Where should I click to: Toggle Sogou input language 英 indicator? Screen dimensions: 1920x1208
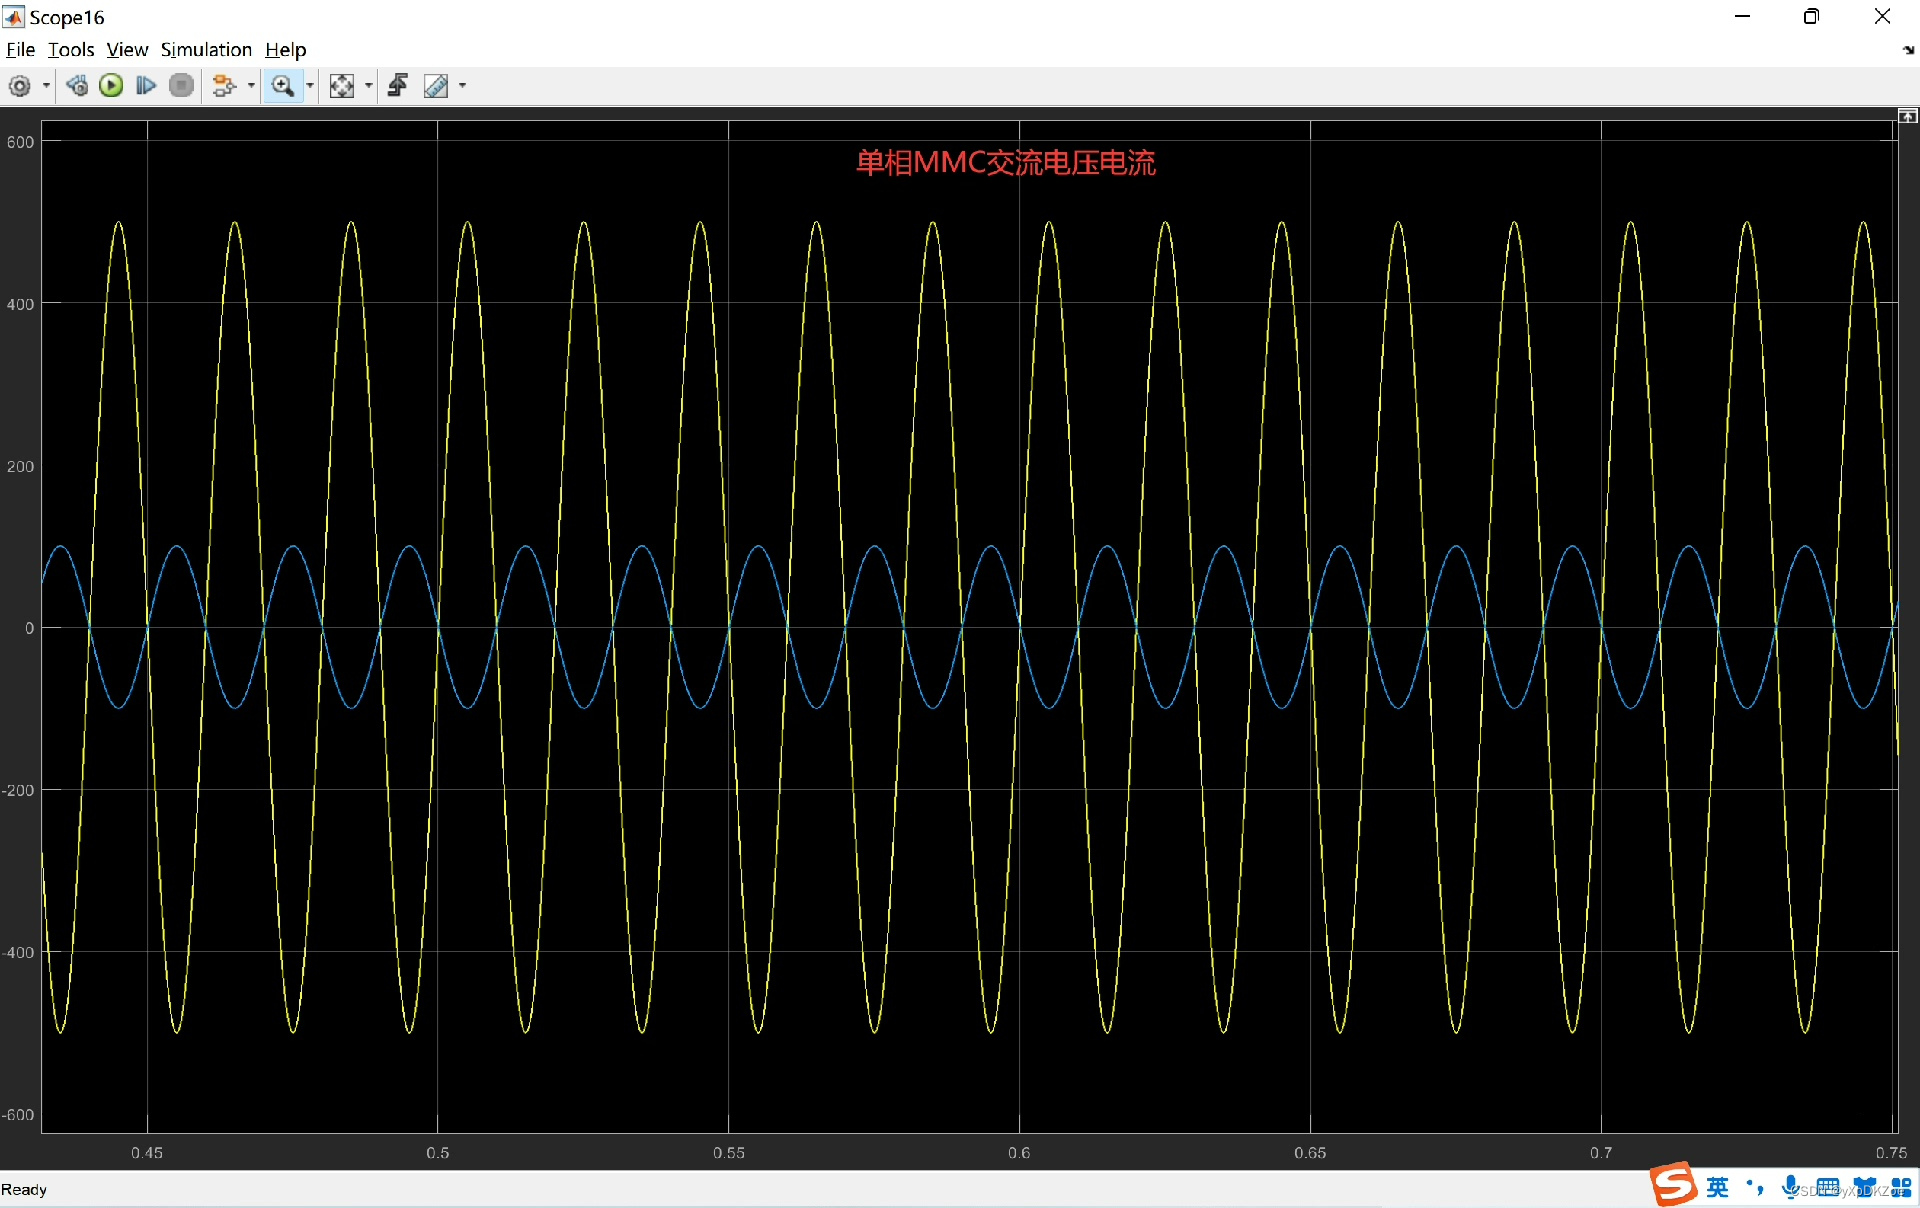pyautogui.click(x=1717, y=1187)
